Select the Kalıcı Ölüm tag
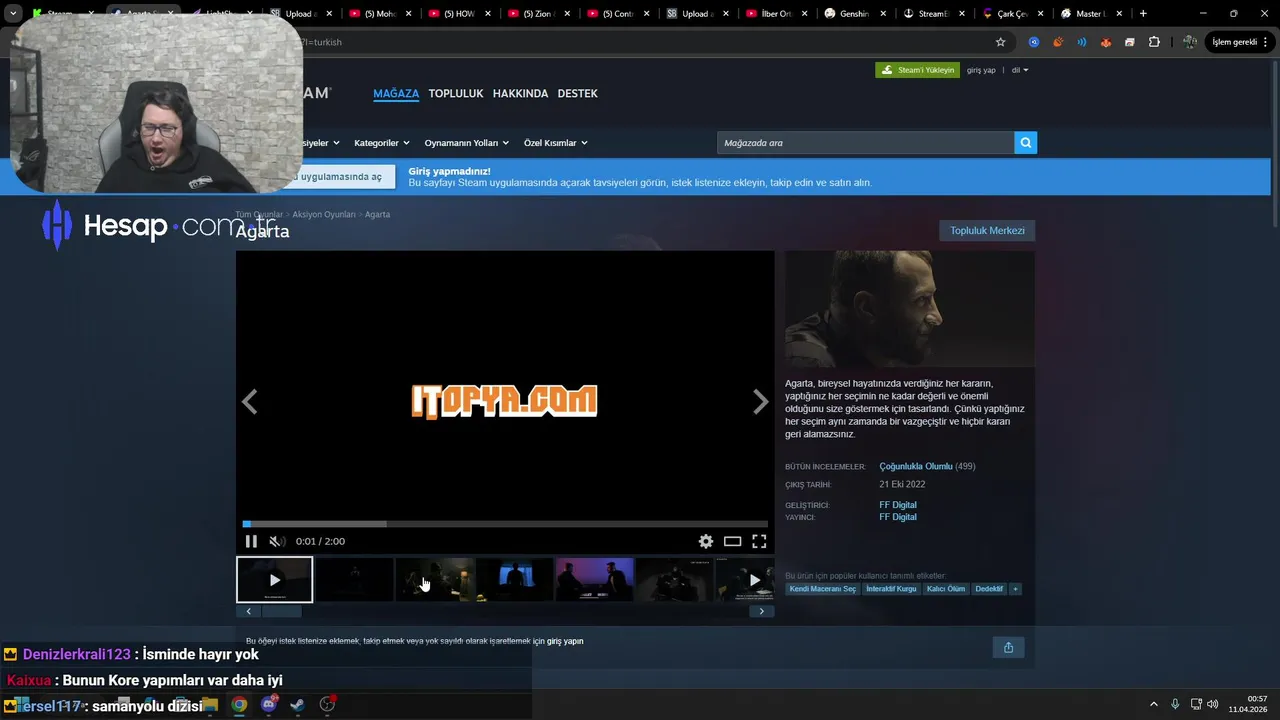The height and width of the screenshot is (720, 1280). (x=946, y=589)
